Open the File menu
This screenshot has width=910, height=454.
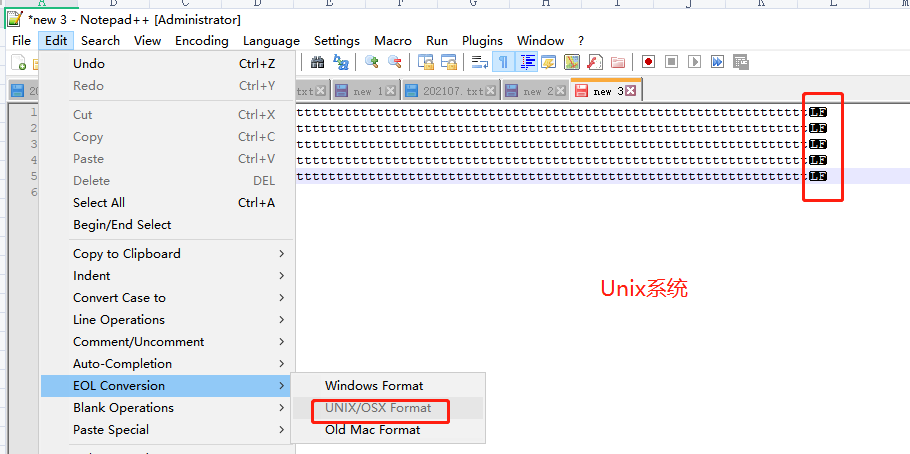coord(21,41)
